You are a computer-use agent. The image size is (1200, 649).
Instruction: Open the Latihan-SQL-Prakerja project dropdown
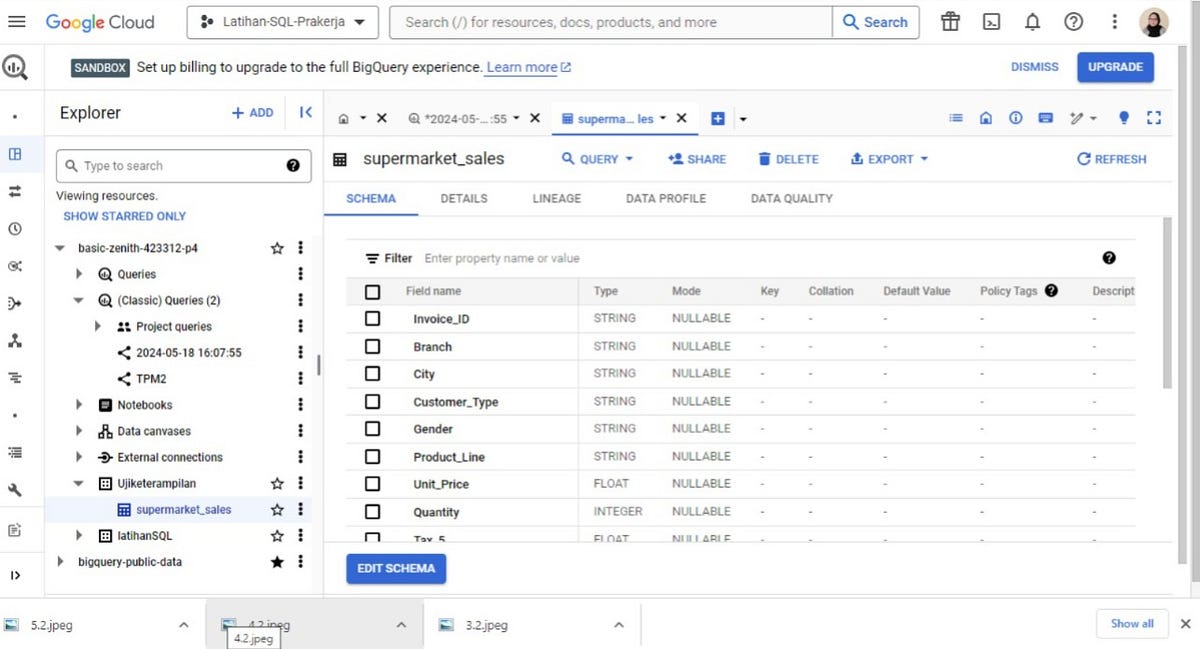(281, 20)
